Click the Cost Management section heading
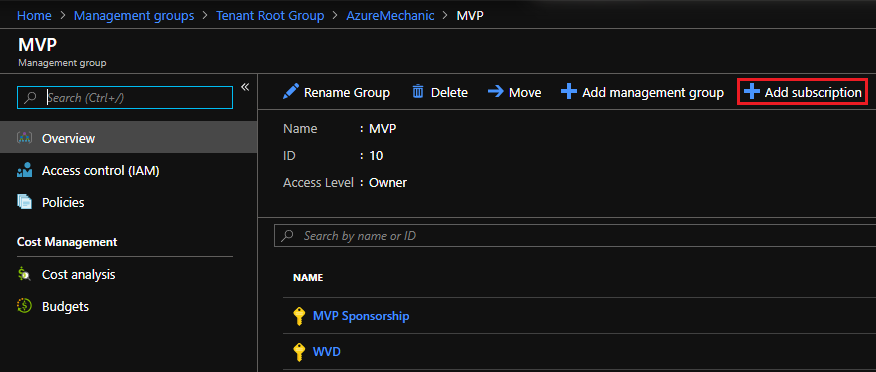The image size is (876, 372). click(x=67, y=242)
